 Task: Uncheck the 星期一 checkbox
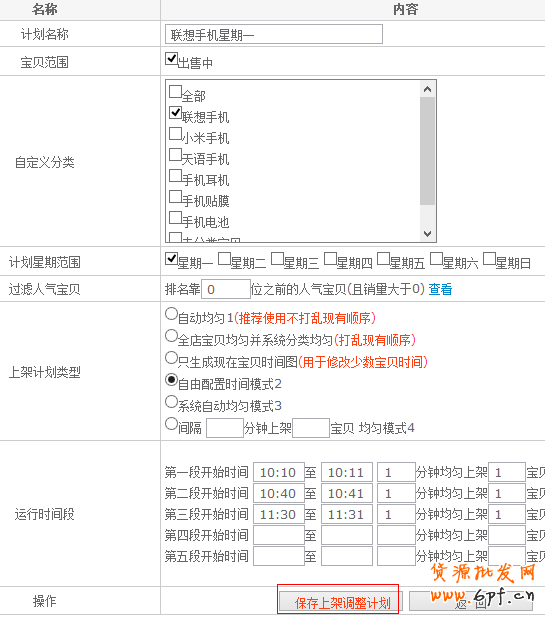(x=171, y=259)
